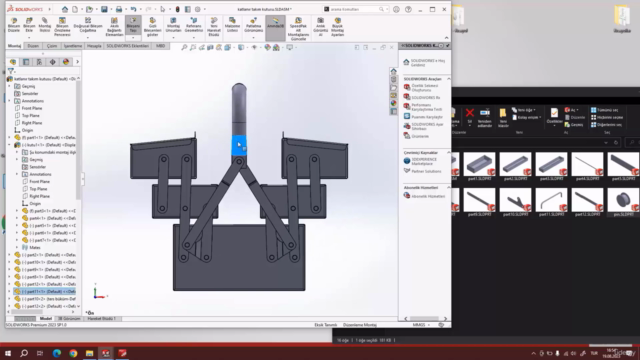Click the Print icon
This screenshot has height=360, width=640.
click(x=119, y=9)
